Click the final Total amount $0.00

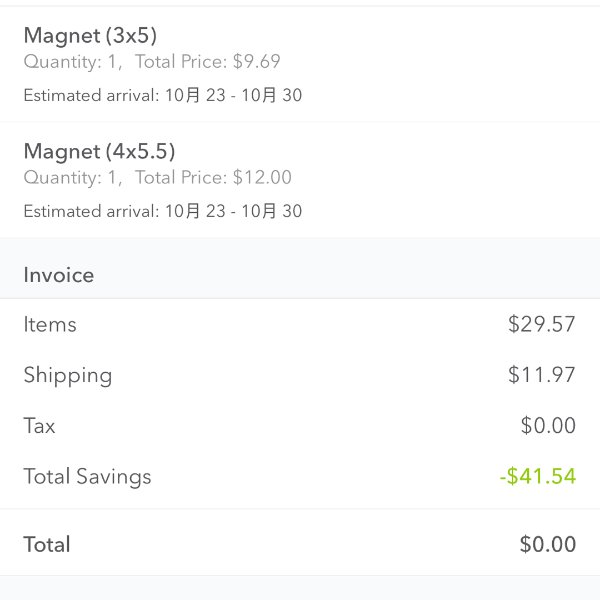point(548,544)
